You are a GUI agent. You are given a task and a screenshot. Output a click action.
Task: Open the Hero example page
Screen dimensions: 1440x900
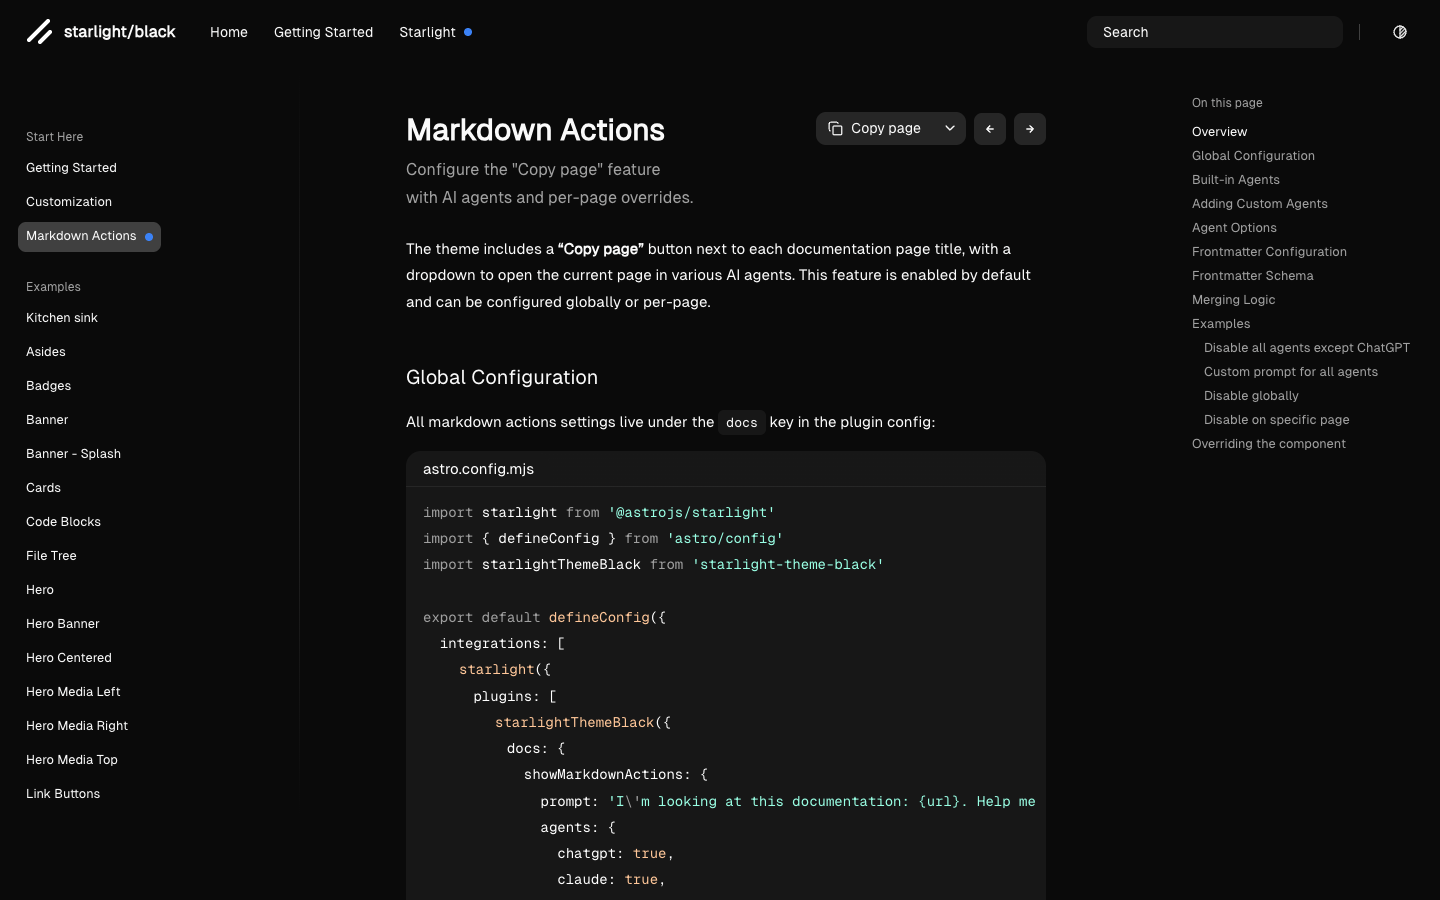40,590
